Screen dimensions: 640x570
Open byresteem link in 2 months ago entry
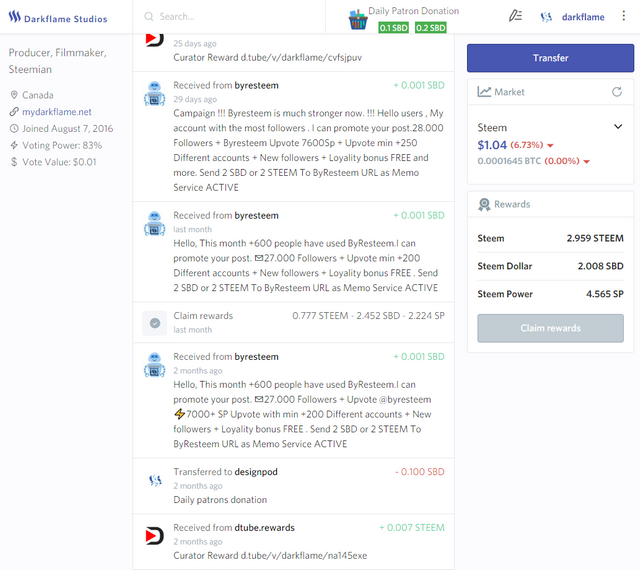256,357
